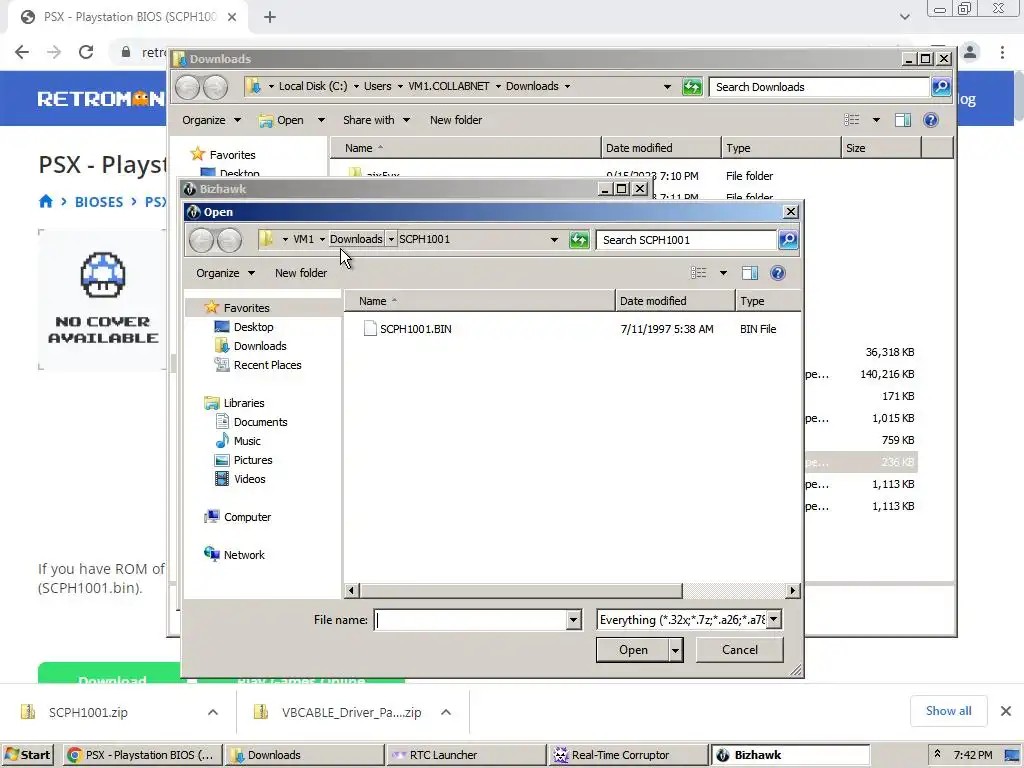Switch to RTC Launcher taskbar item
This screenshot has height=768, width=1024.
(x=465, y=755)
